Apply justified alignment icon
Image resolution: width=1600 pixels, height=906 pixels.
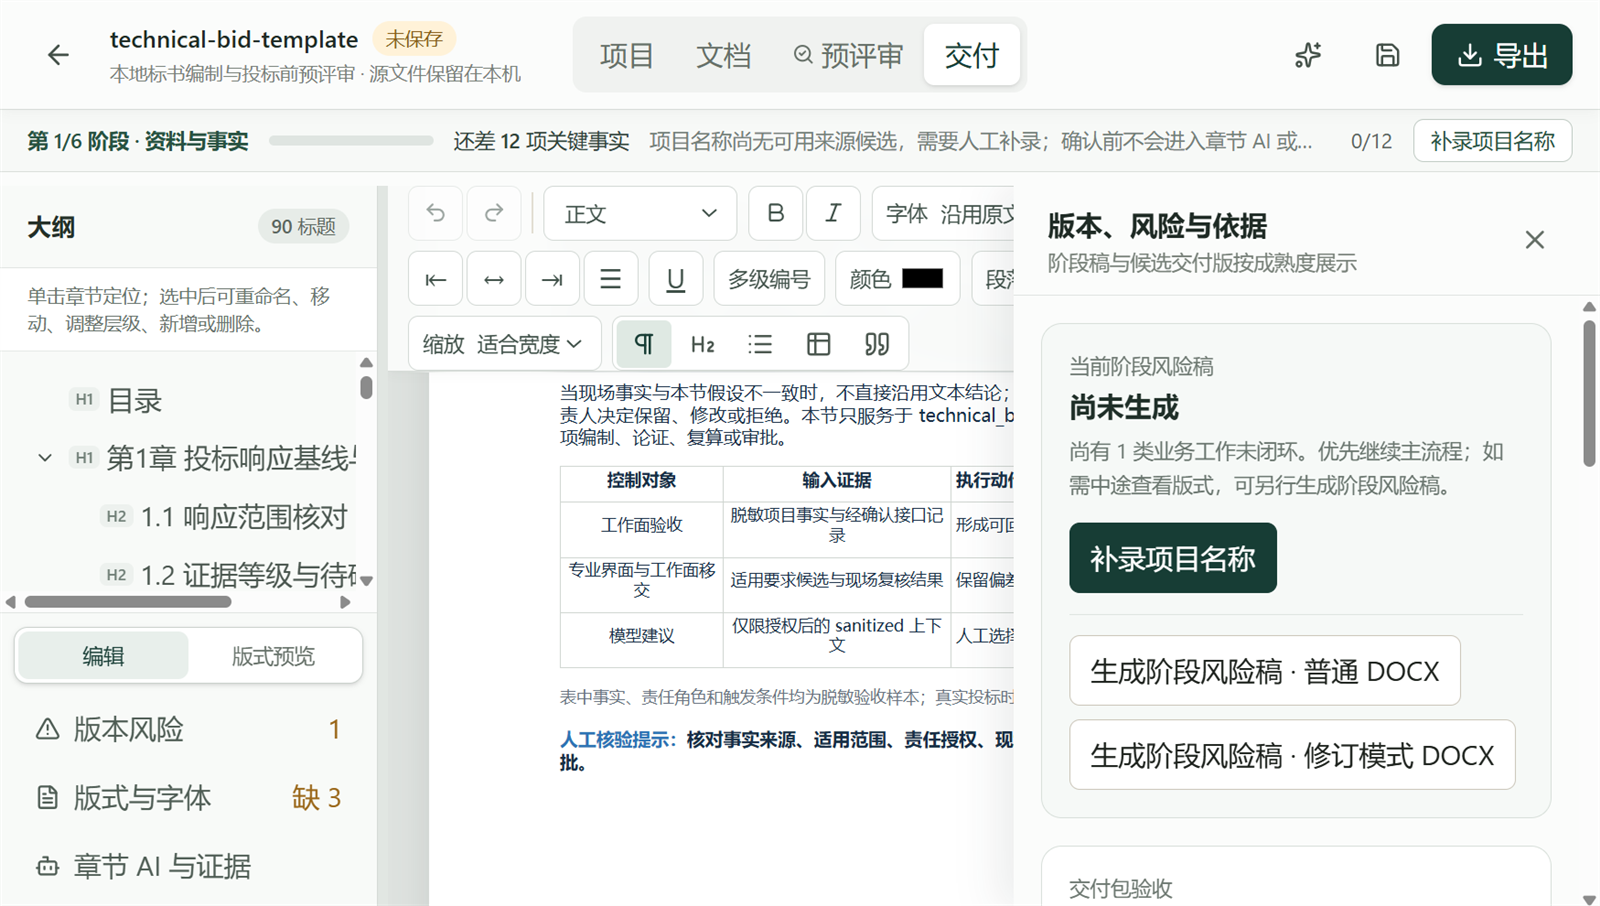[x=610, y=279]
